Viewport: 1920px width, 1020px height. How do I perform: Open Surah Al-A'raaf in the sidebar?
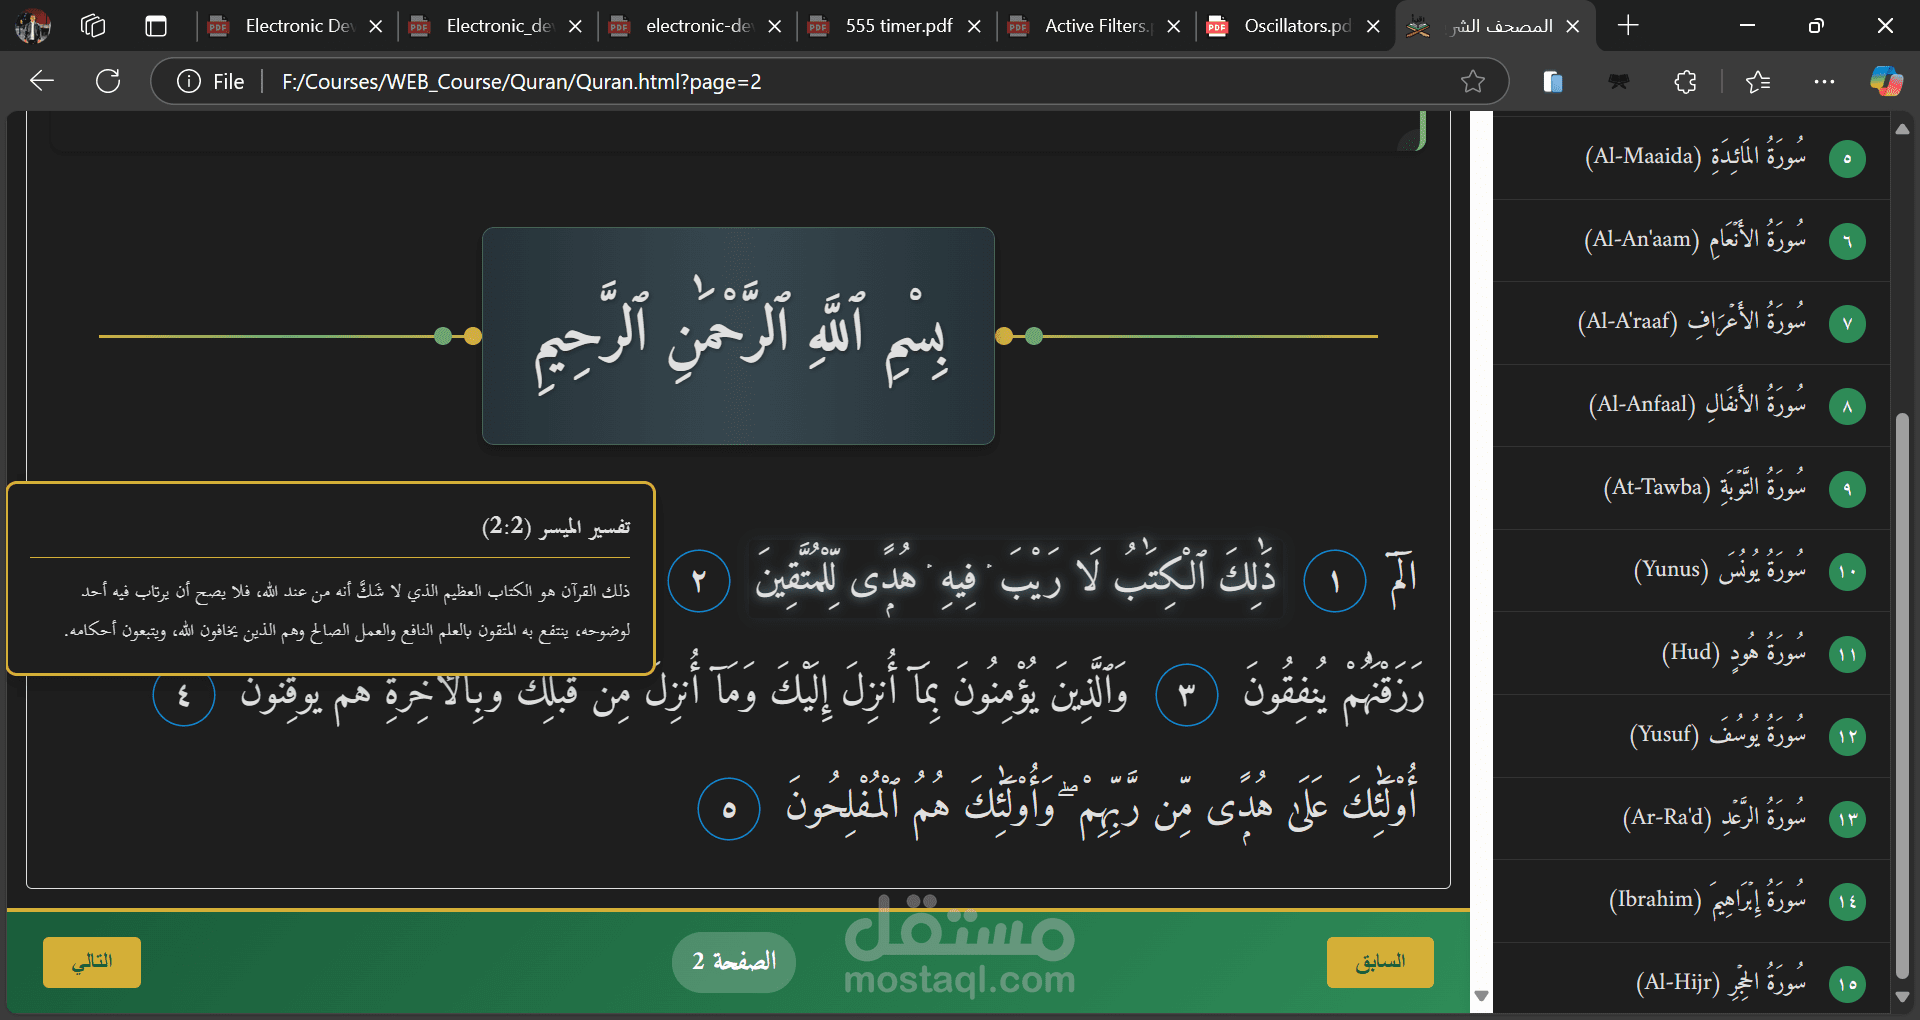(x=1692, y=323)
